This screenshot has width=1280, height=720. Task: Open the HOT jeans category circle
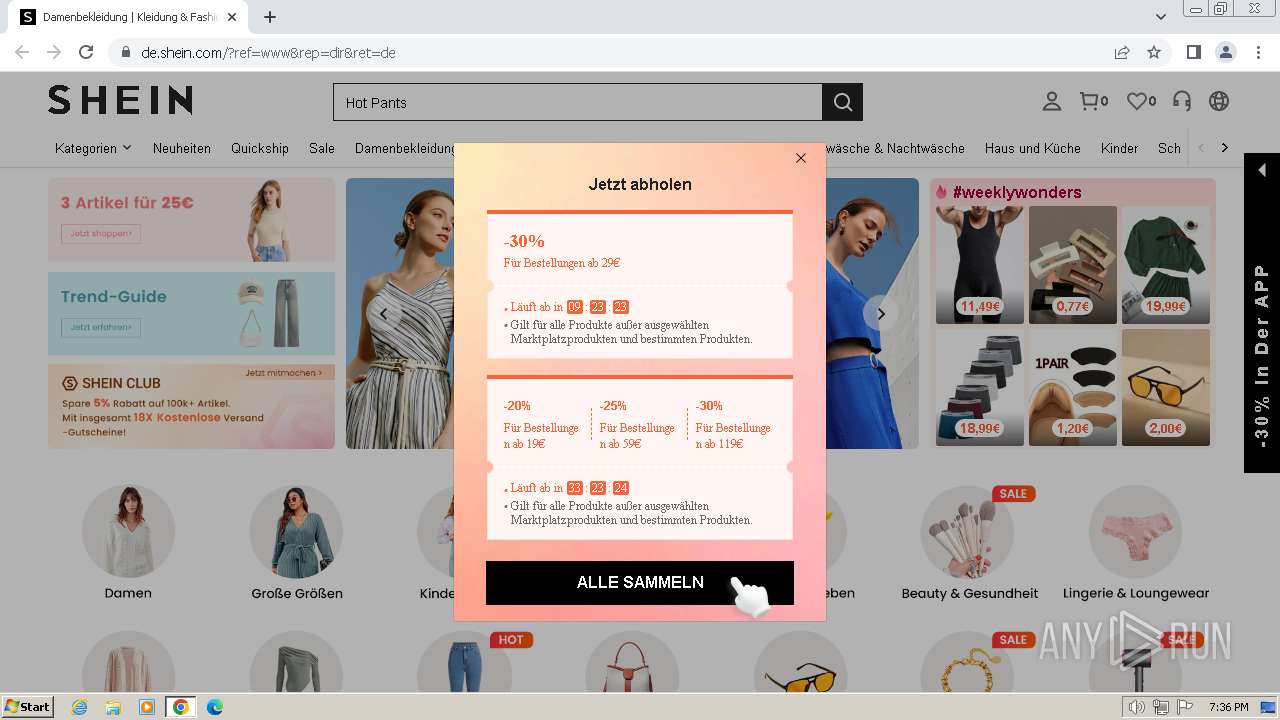tap(464, 662)
